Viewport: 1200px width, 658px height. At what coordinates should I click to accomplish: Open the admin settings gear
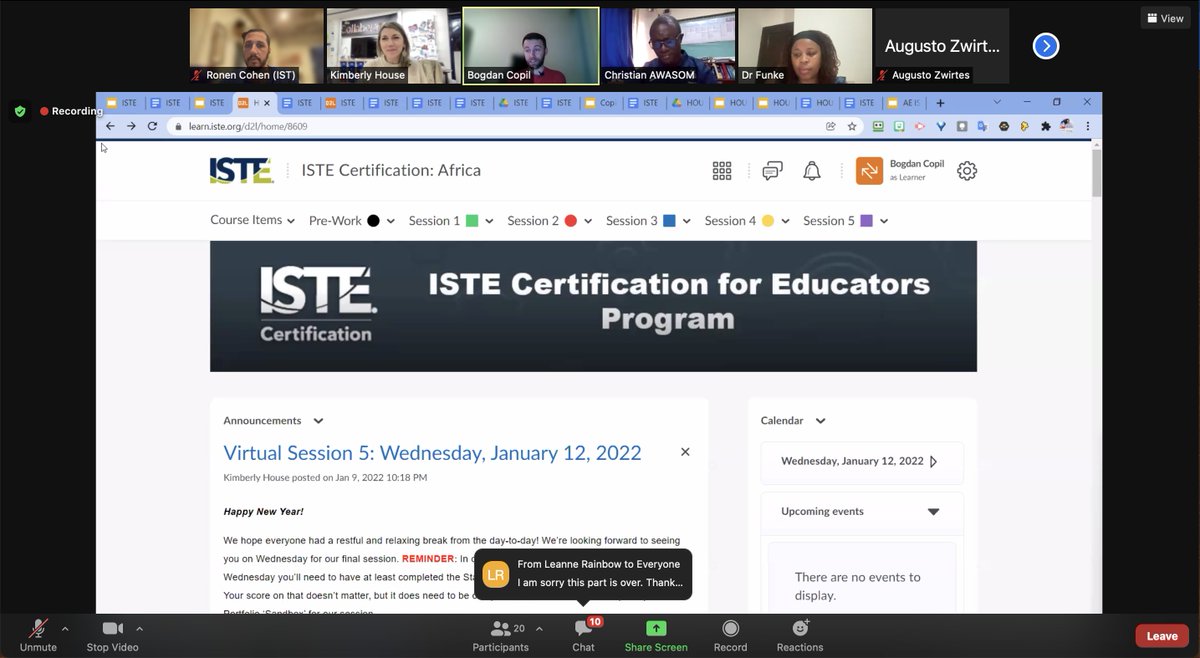967,171
